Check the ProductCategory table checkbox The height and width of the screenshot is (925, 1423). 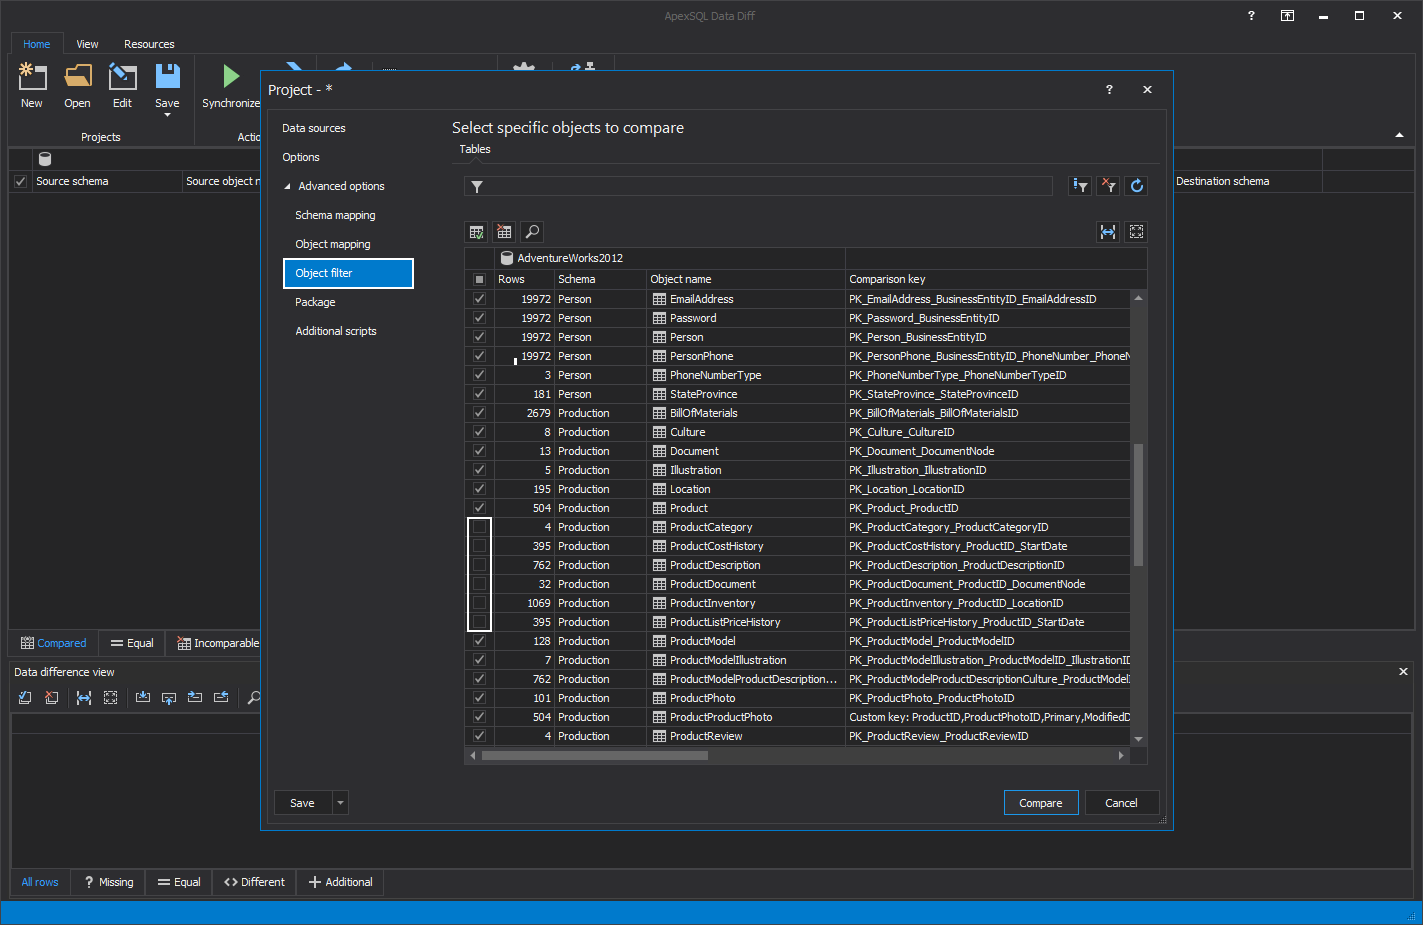479,527
